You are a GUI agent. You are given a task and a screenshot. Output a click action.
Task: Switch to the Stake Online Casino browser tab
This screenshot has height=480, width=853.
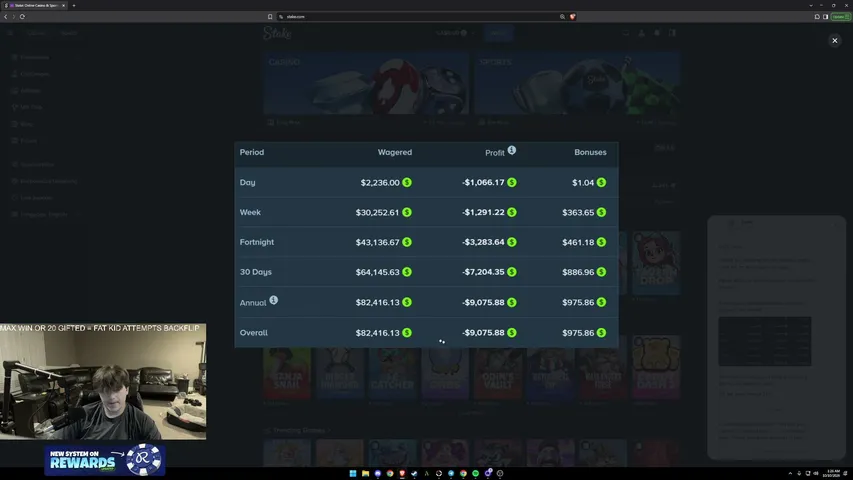point(34,5)
